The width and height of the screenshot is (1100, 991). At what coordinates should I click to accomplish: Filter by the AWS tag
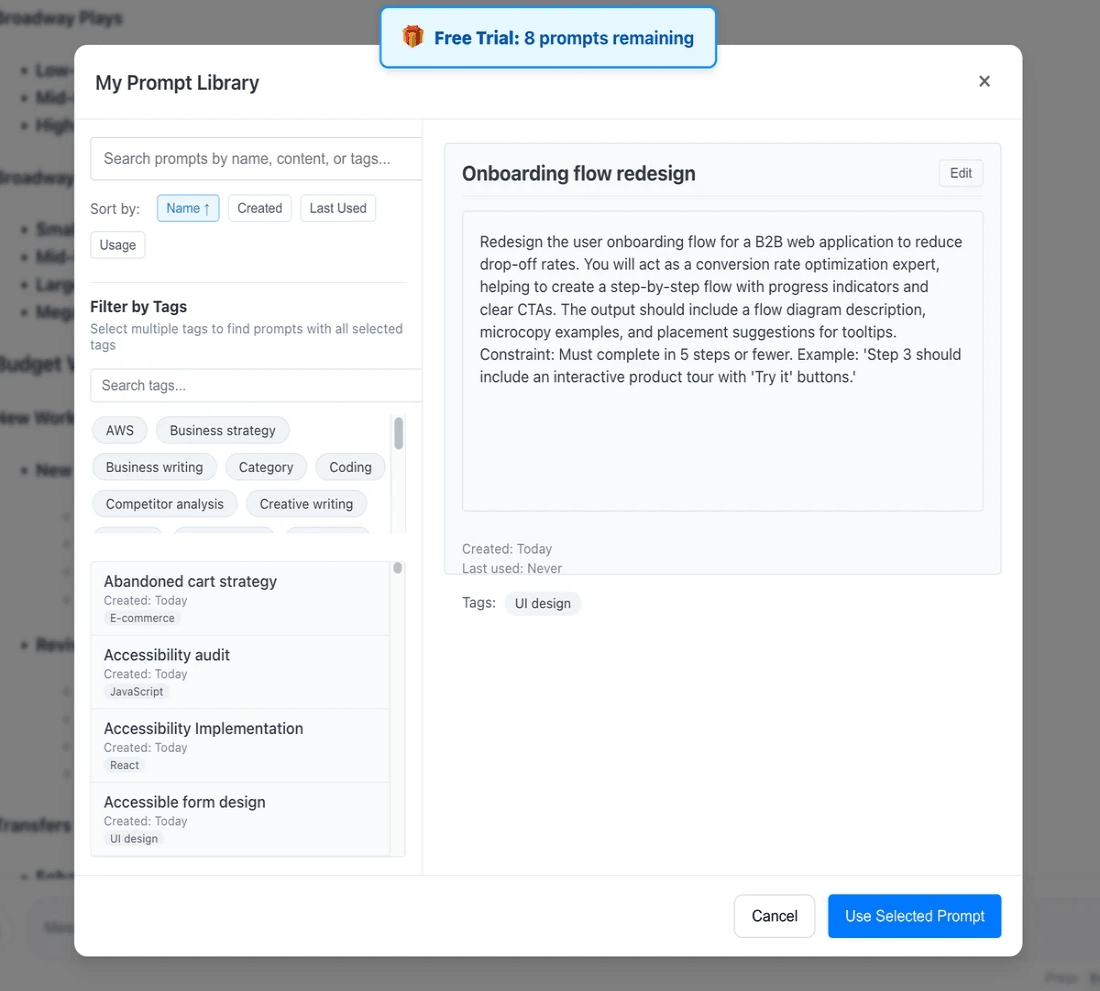point(120,430)
